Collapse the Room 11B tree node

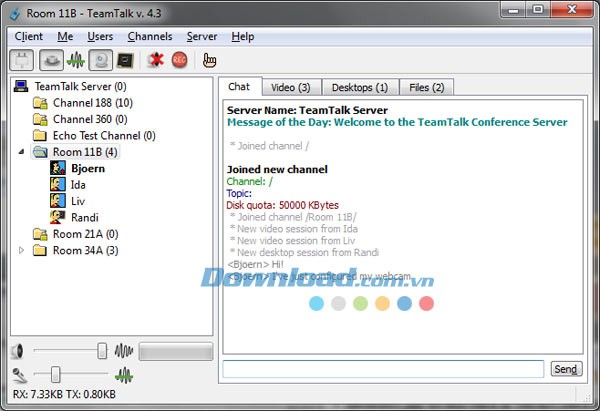pyautogui.click(x=22, y=152)
